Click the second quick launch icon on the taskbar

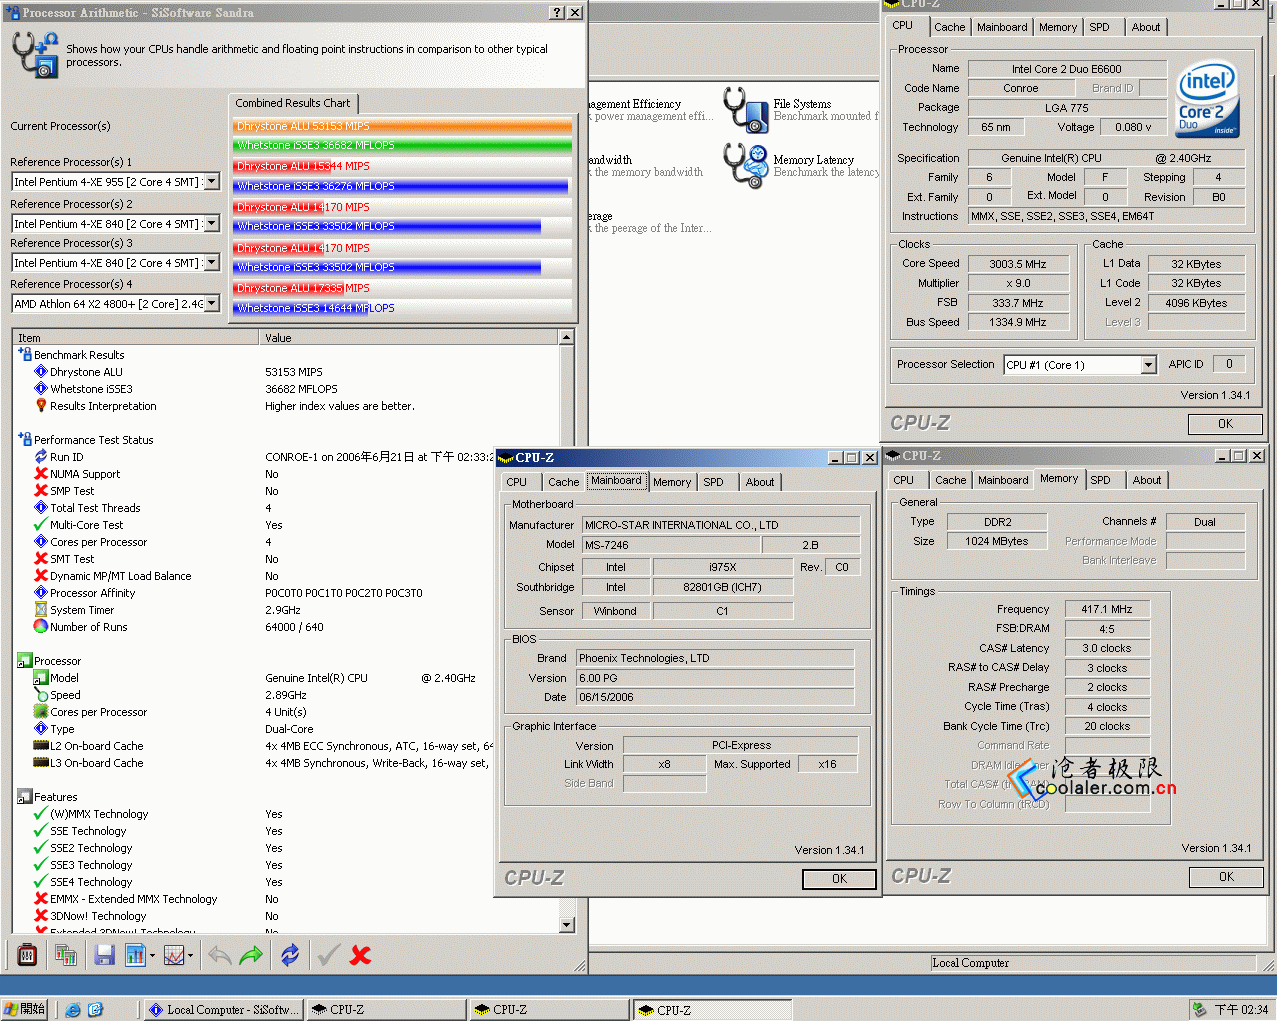pyautogui.click(x=95, y=1010)
